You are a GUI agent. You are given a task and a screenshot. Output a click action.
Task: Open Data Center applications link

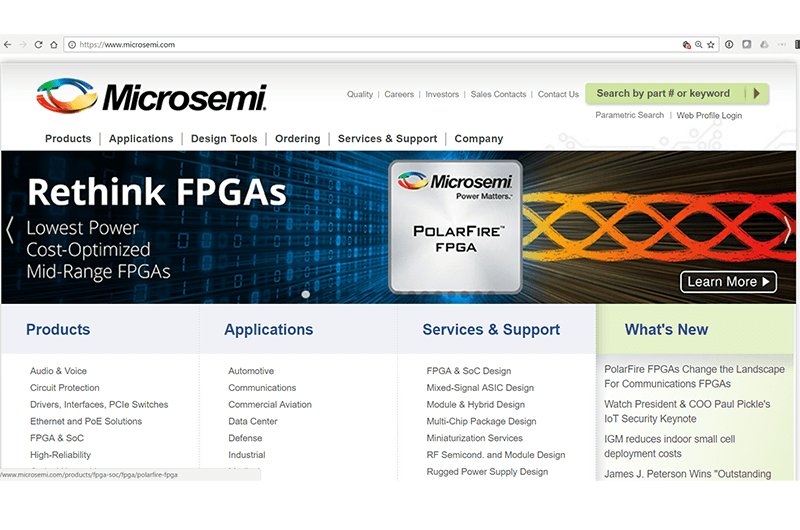coord(253,421)
